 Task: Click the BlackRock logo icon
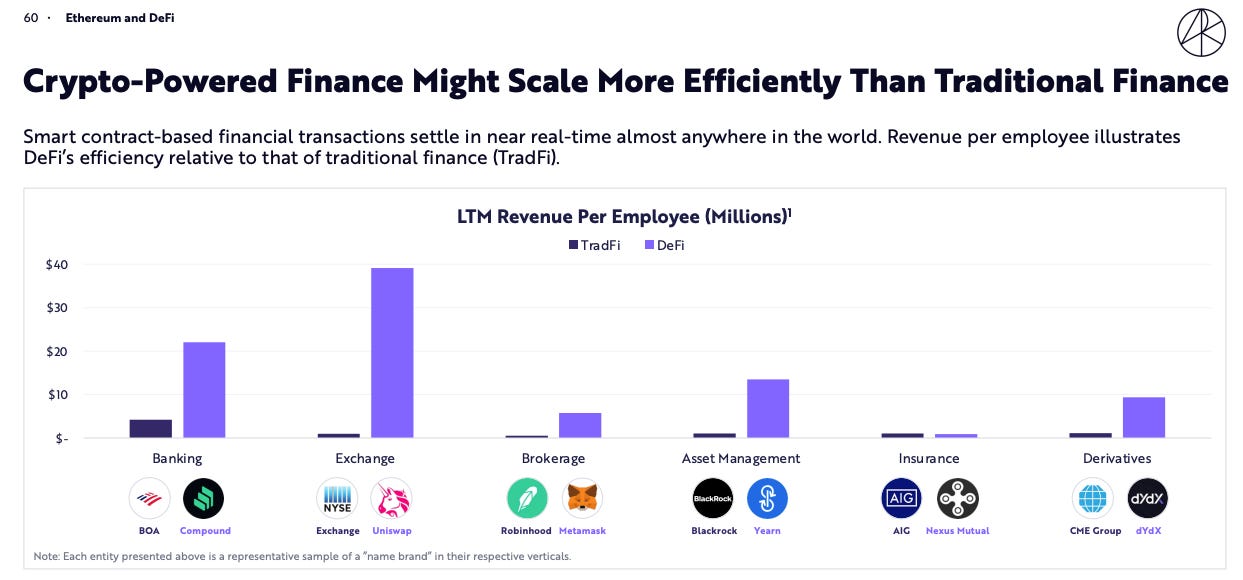pyautogui.click(x=713, y=498)
